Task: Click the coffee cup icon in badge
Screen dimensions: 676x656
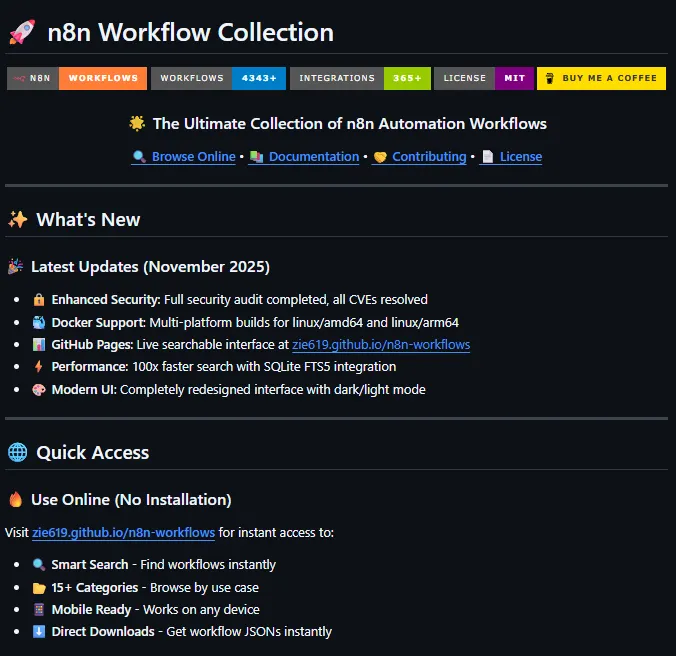Action: tap(550, 78)
